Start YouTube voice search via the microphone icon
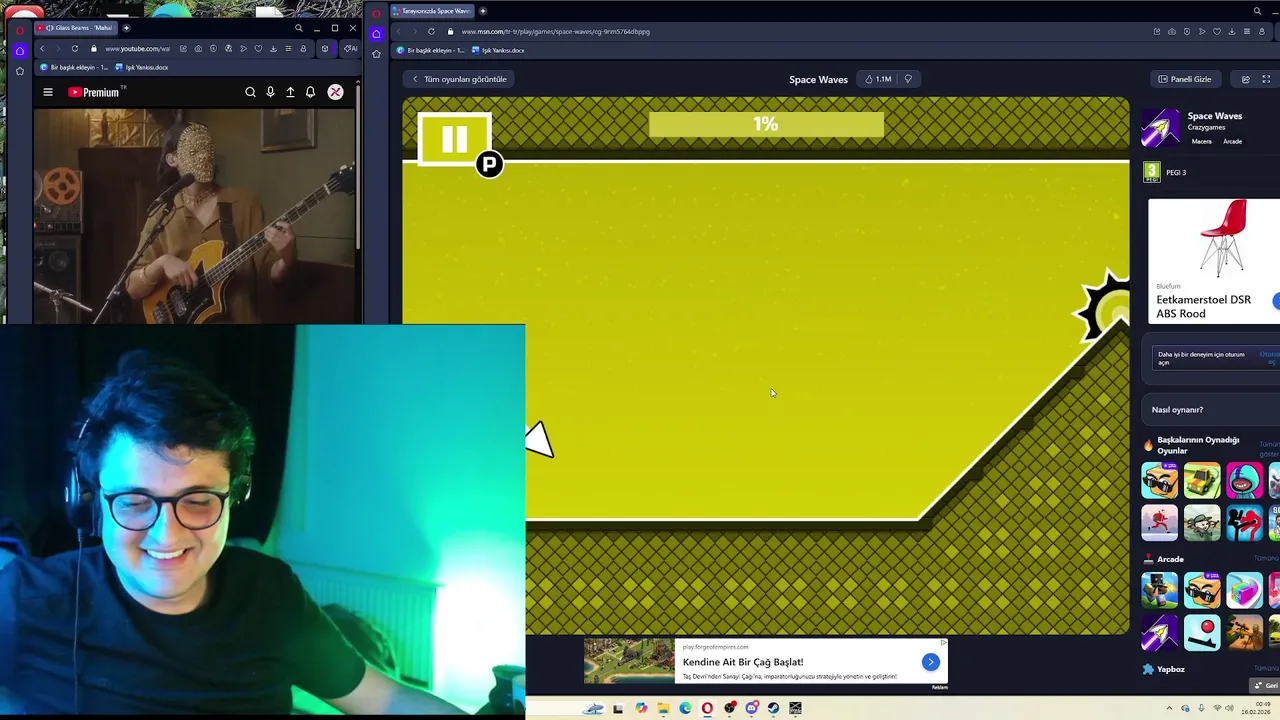This screenshot has width=1280, height=720. click(x=270, y=92)
